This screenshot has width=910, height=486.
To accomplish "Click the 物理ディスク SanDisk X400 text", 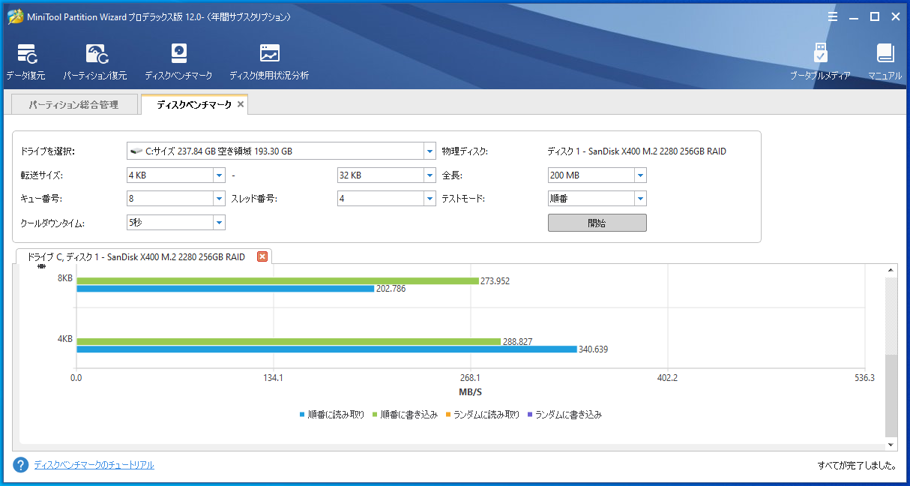I will (x=637, y=152).
